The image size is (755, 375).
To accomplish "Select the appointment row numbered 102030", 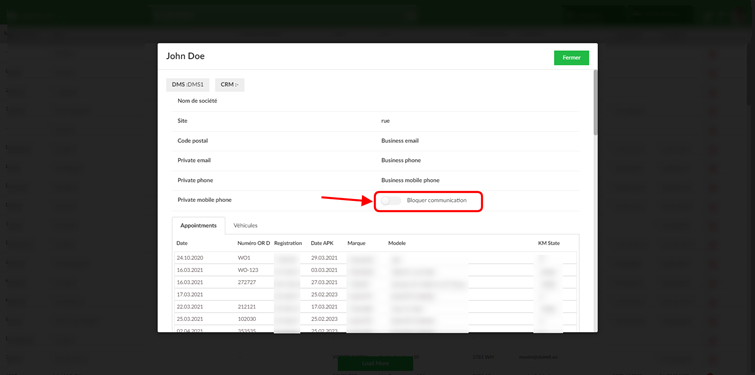I will click(376, 319).
